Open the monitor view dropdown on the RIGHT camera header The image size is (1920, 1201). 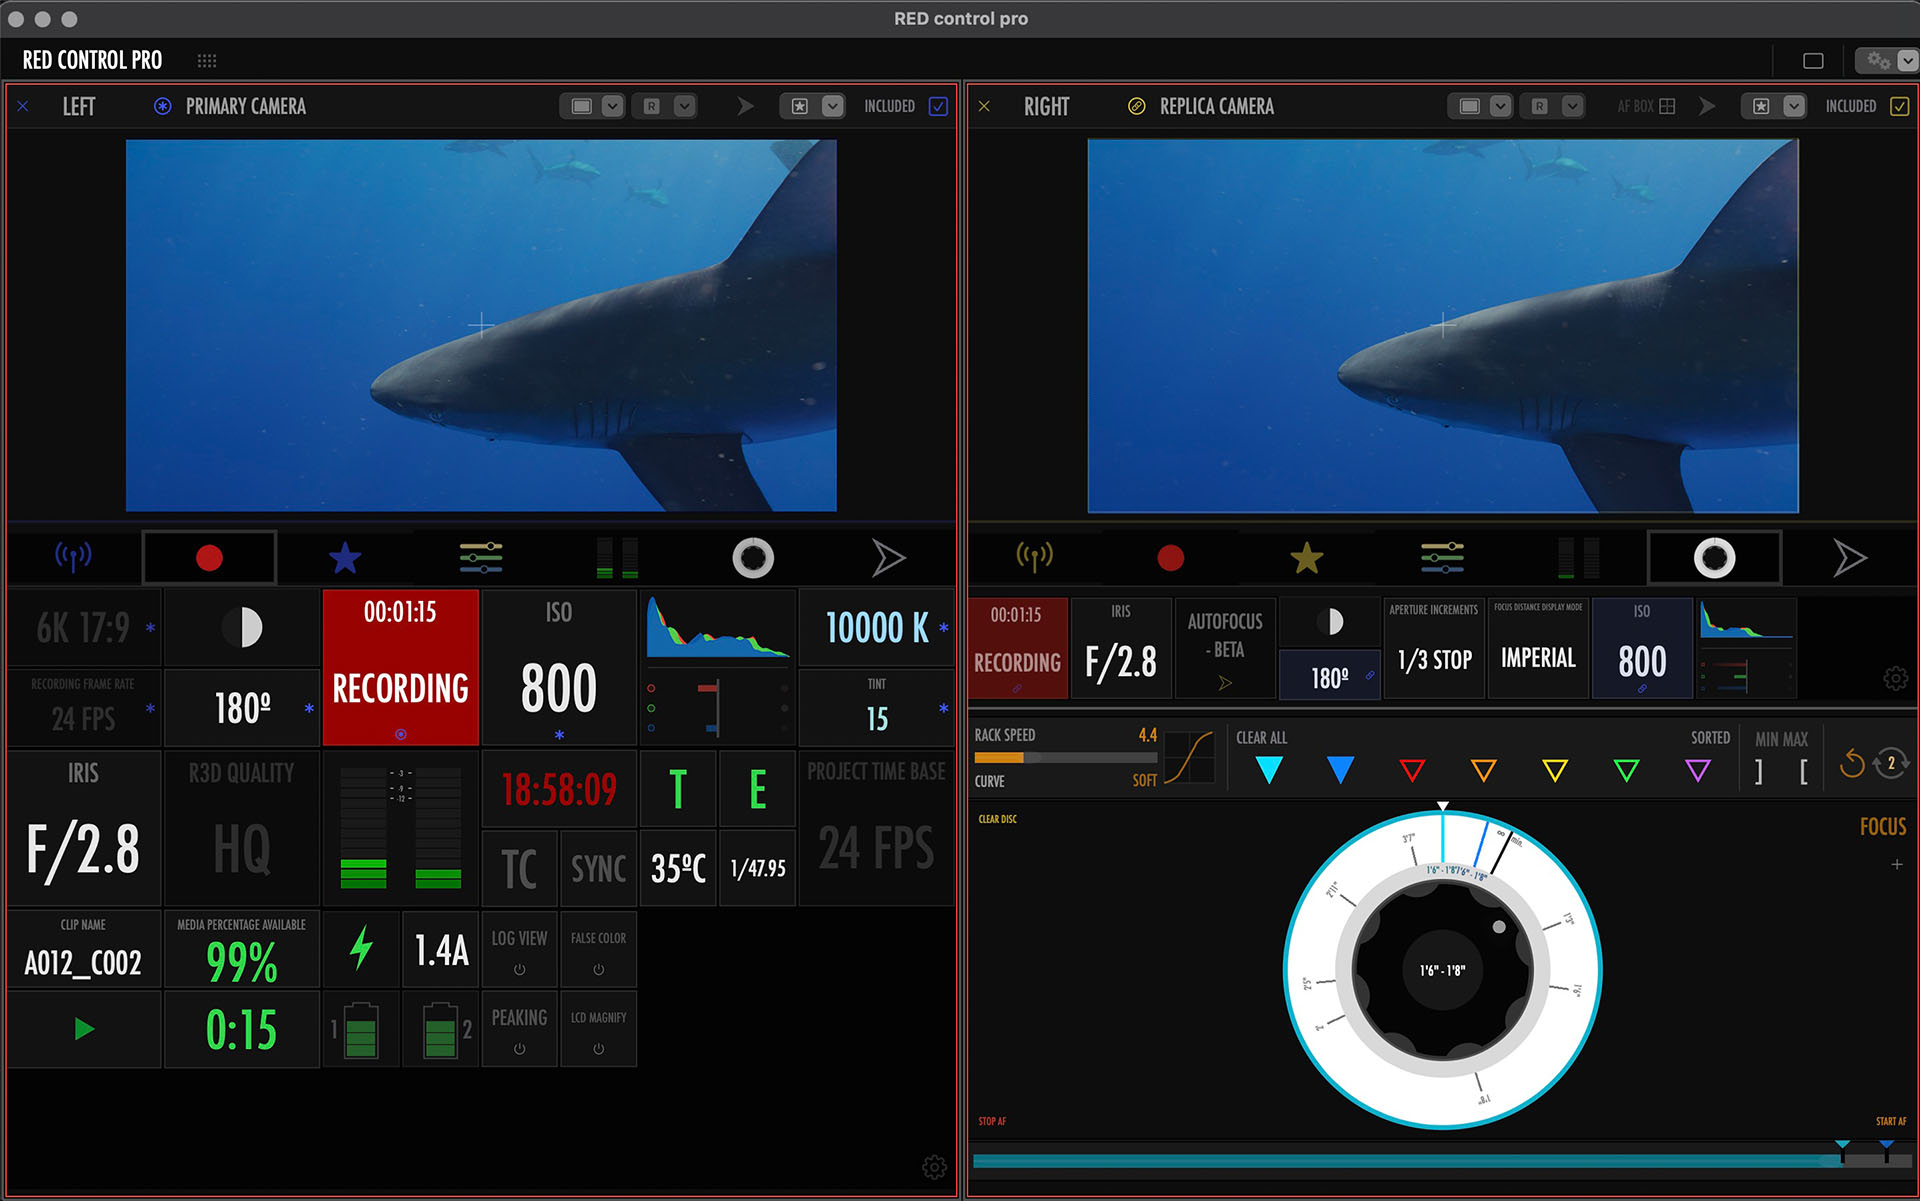1500,105
